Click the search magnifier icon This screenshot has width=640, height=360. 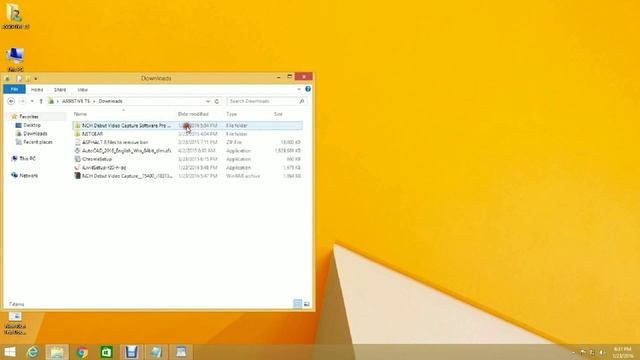pos(302,101)
